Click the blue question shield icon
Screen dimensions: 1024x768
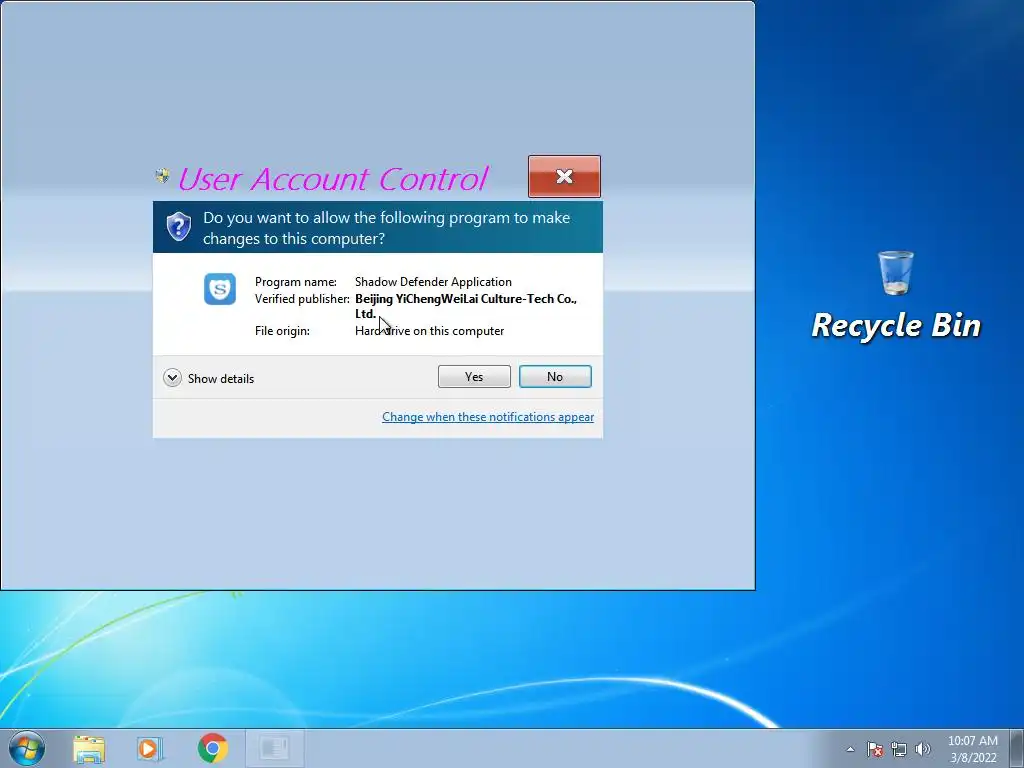point(178,227)
